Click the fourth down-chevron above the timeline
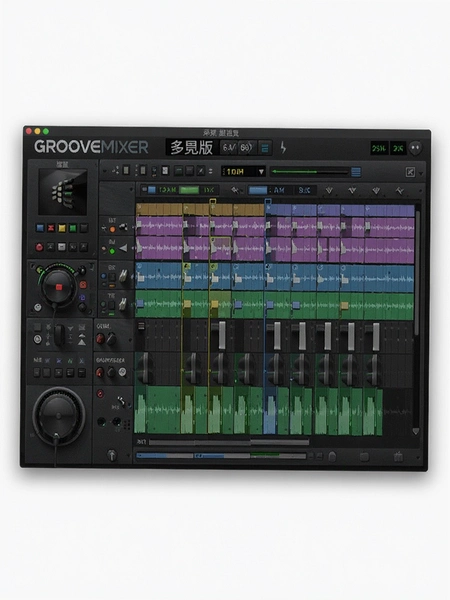 tap(400, 190)
